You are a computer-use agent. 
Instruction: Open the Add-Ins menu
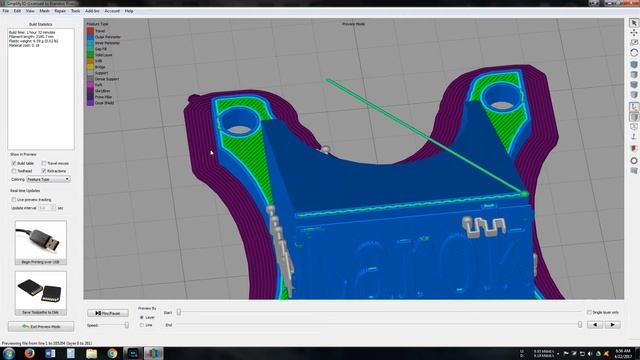coord(92,11)
